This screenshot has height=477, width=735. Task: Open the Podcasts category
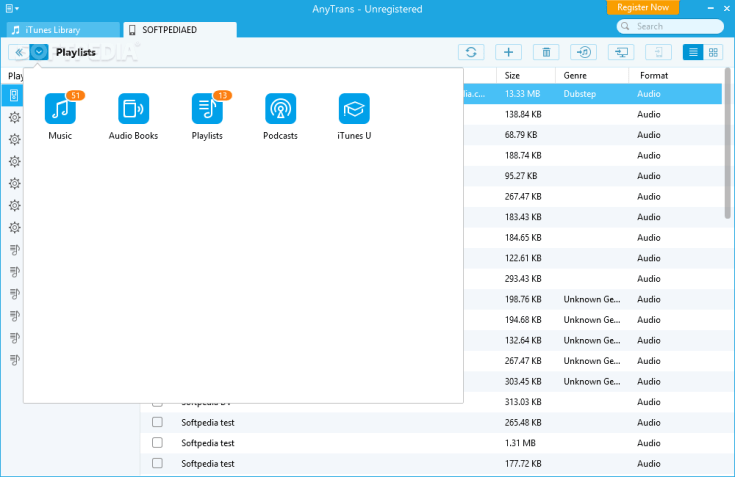click(280, 115)
